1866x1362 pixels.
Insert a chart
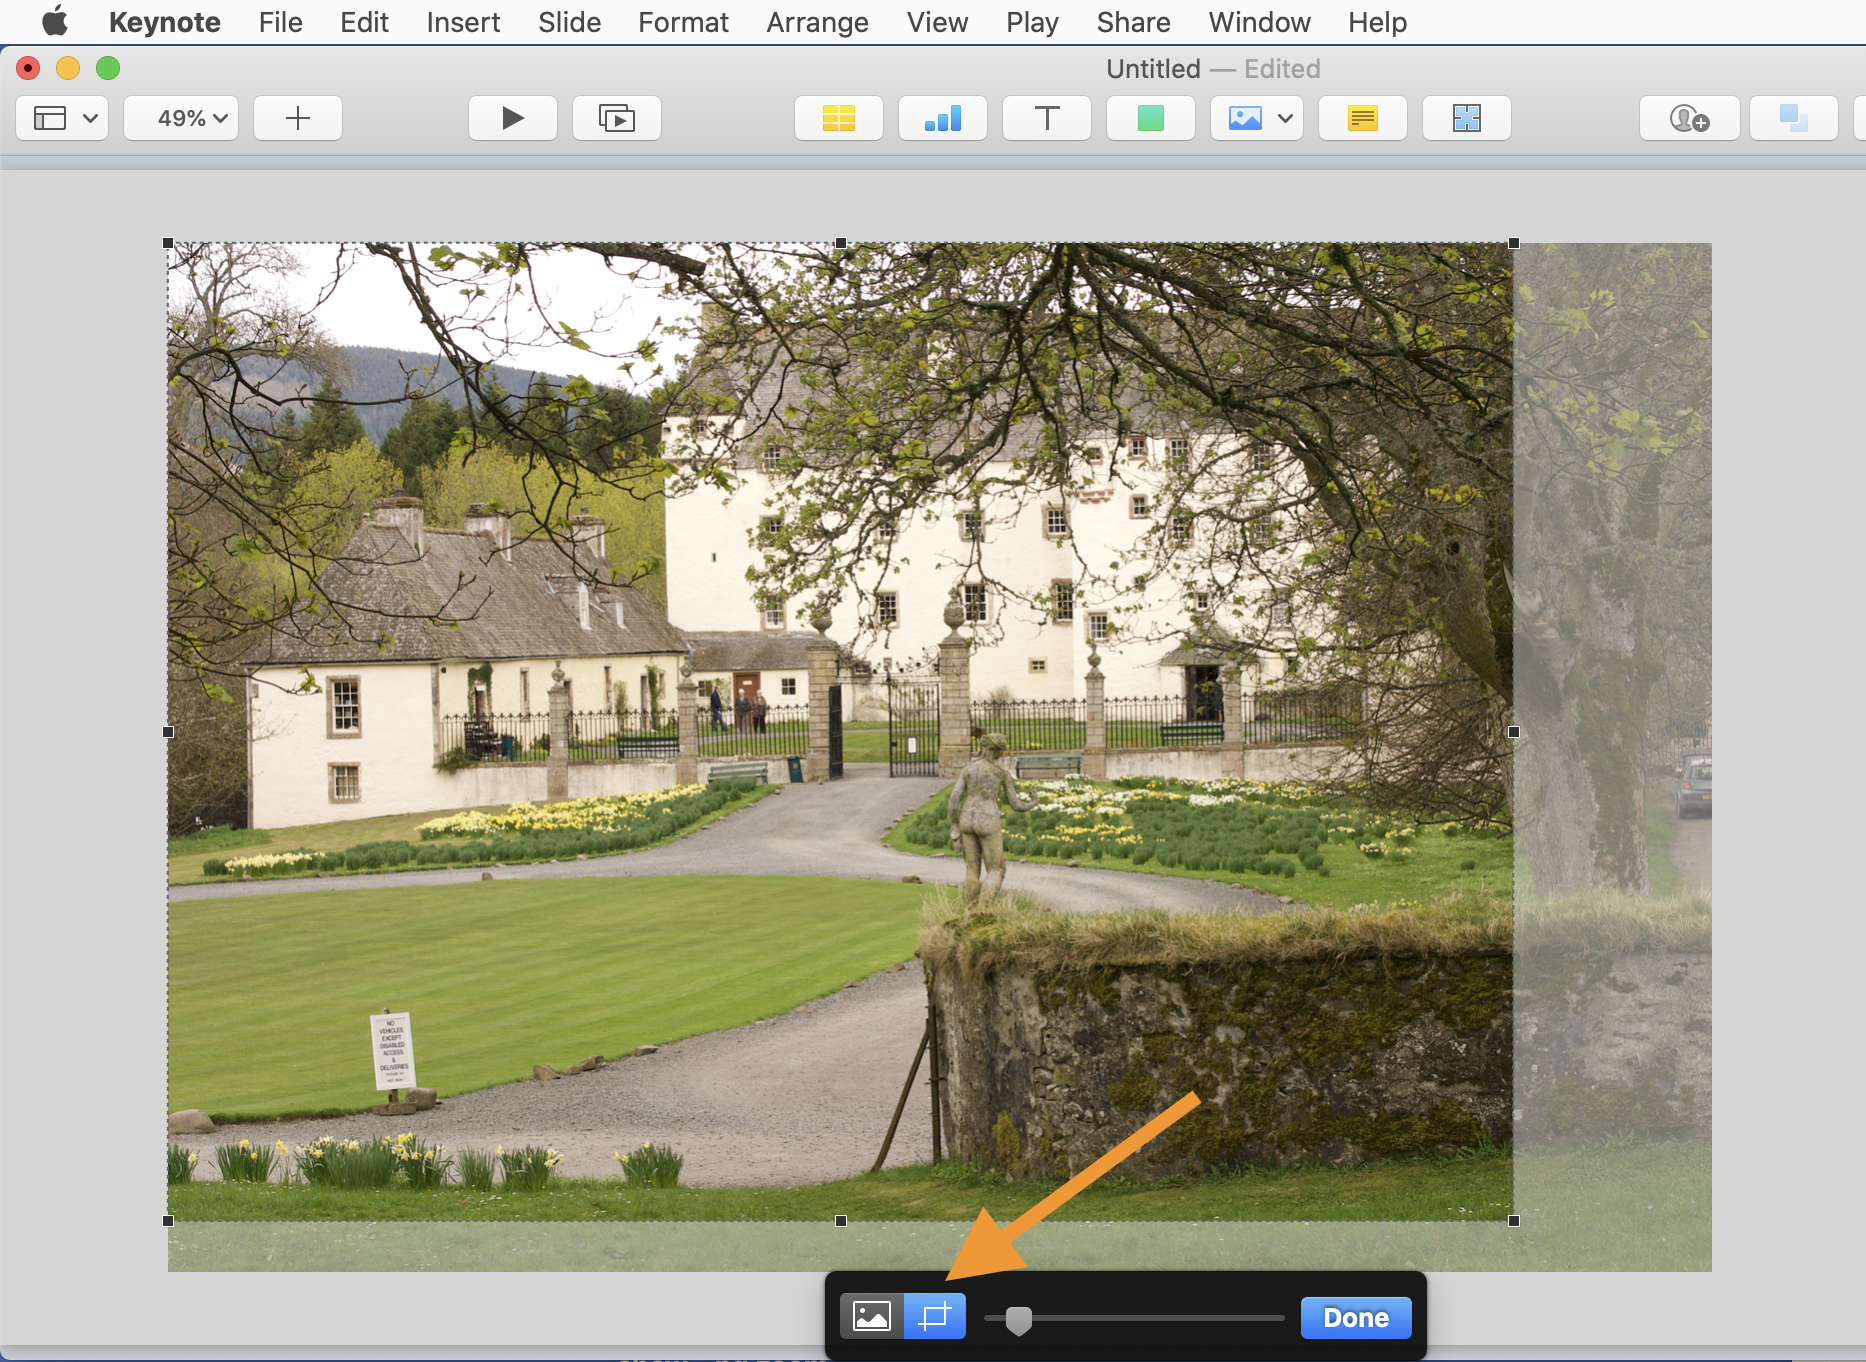943,118
